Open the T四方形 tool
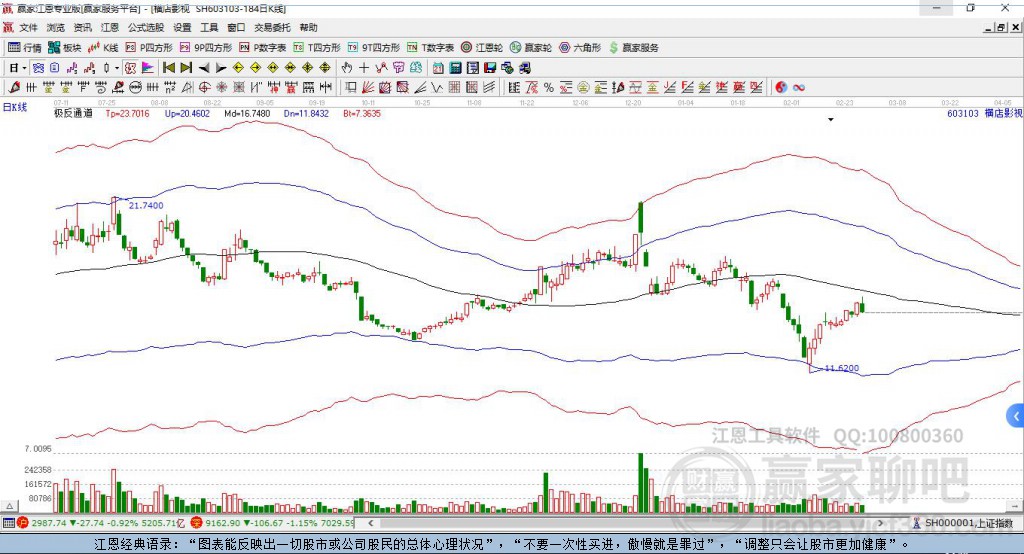 pos(317,48)
